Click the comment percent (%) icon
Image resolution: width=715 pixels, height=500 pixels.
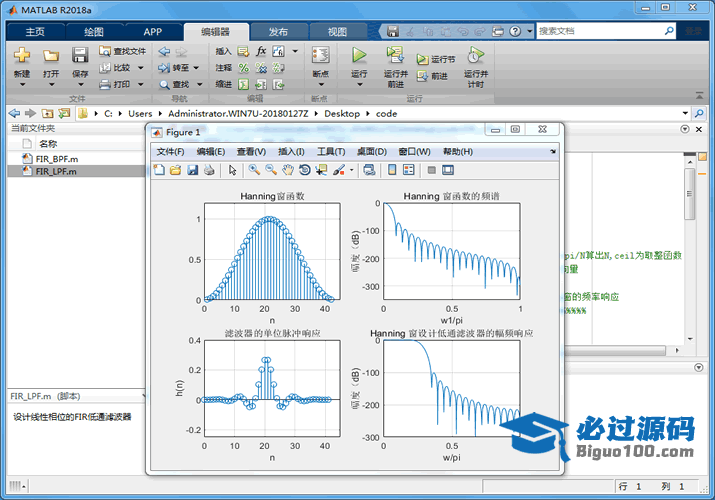pyautogui.click(x=244, y=68)
